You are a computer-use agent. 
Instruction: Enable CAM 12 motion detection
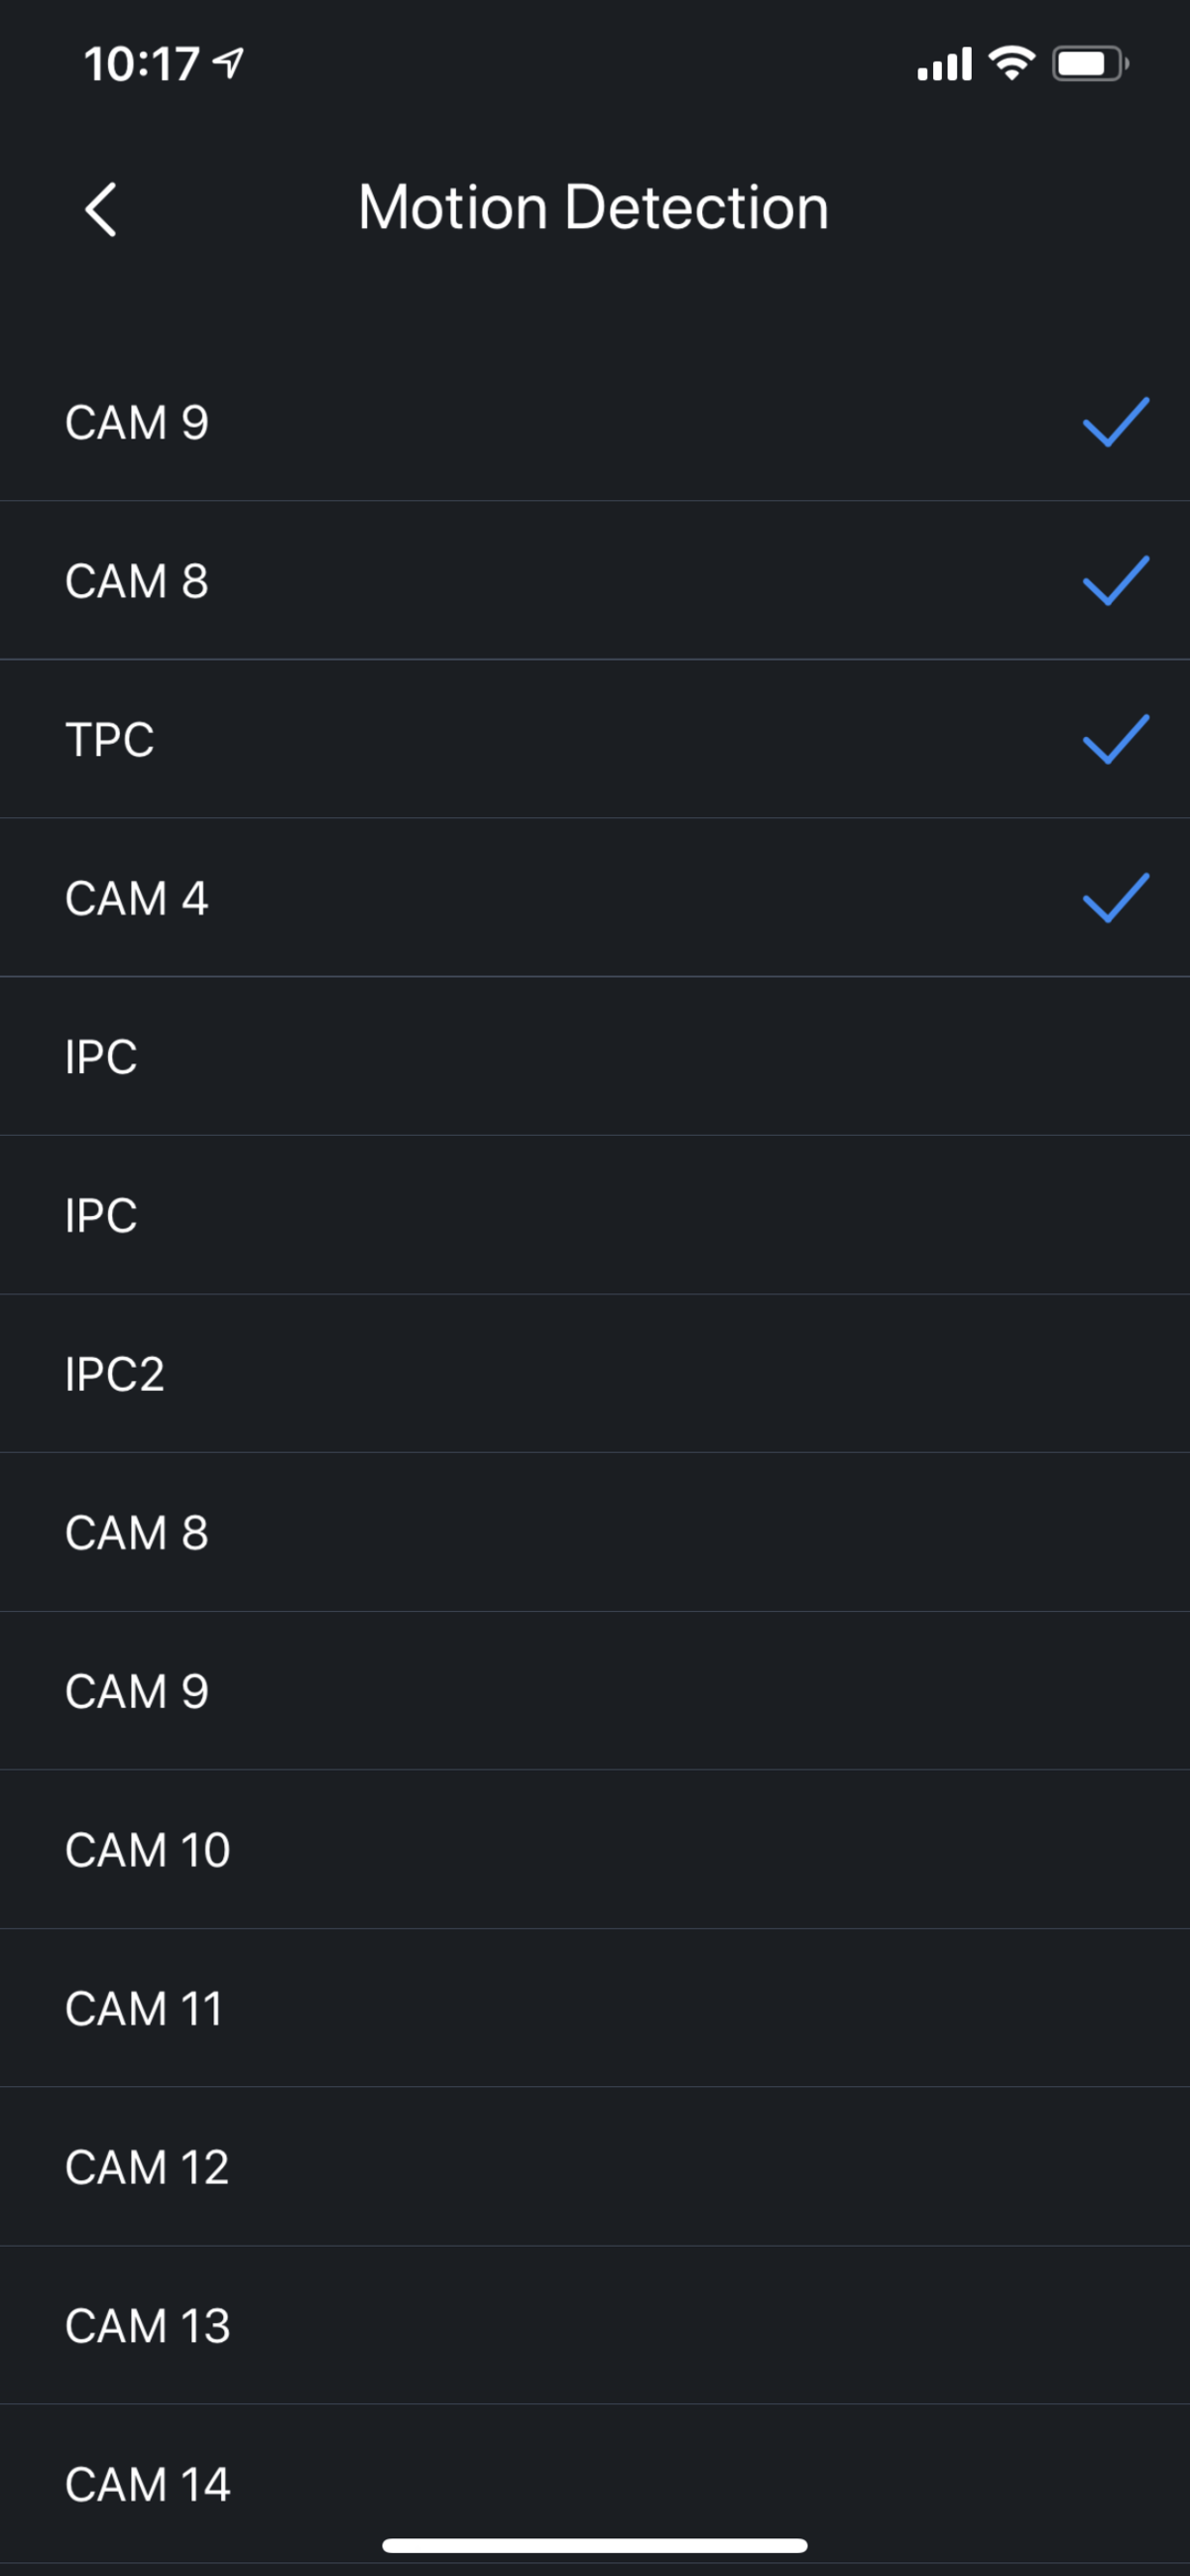pyautogui.click(x=595, y=2167)
